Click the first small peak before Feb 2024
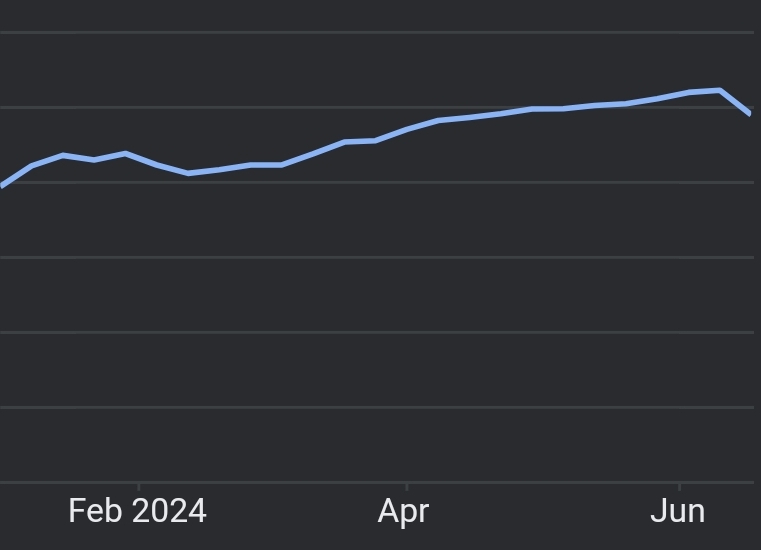 [63, 155]
